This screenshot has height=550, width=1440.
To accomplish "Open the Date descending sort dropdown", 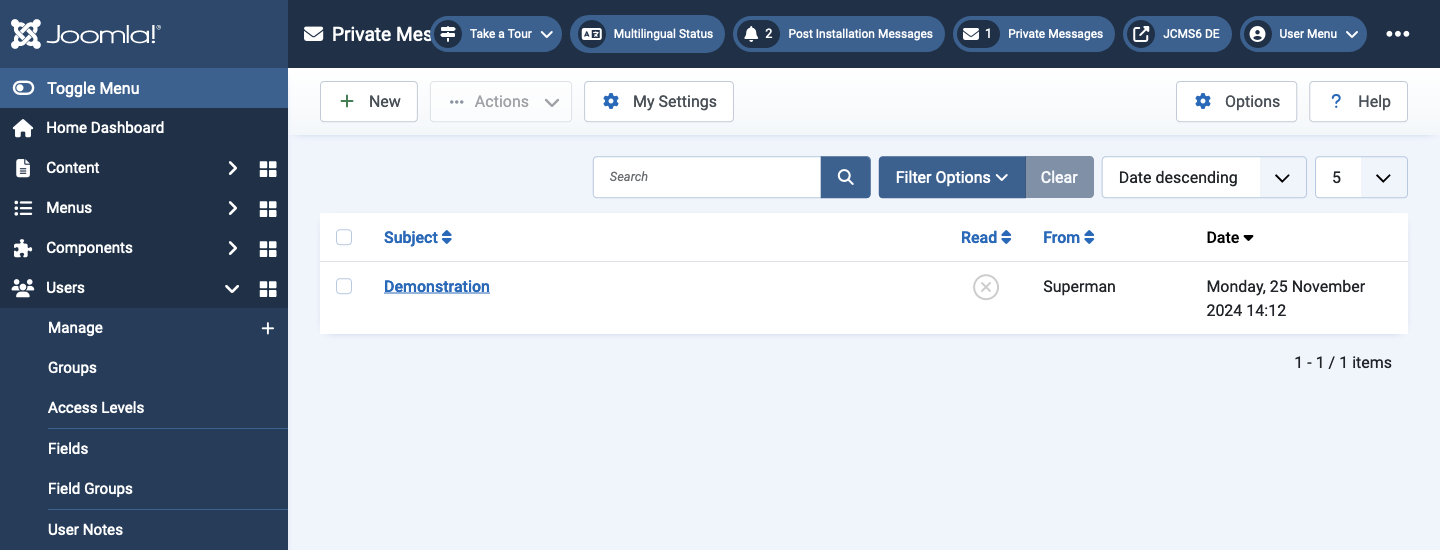I will 1204,177.
